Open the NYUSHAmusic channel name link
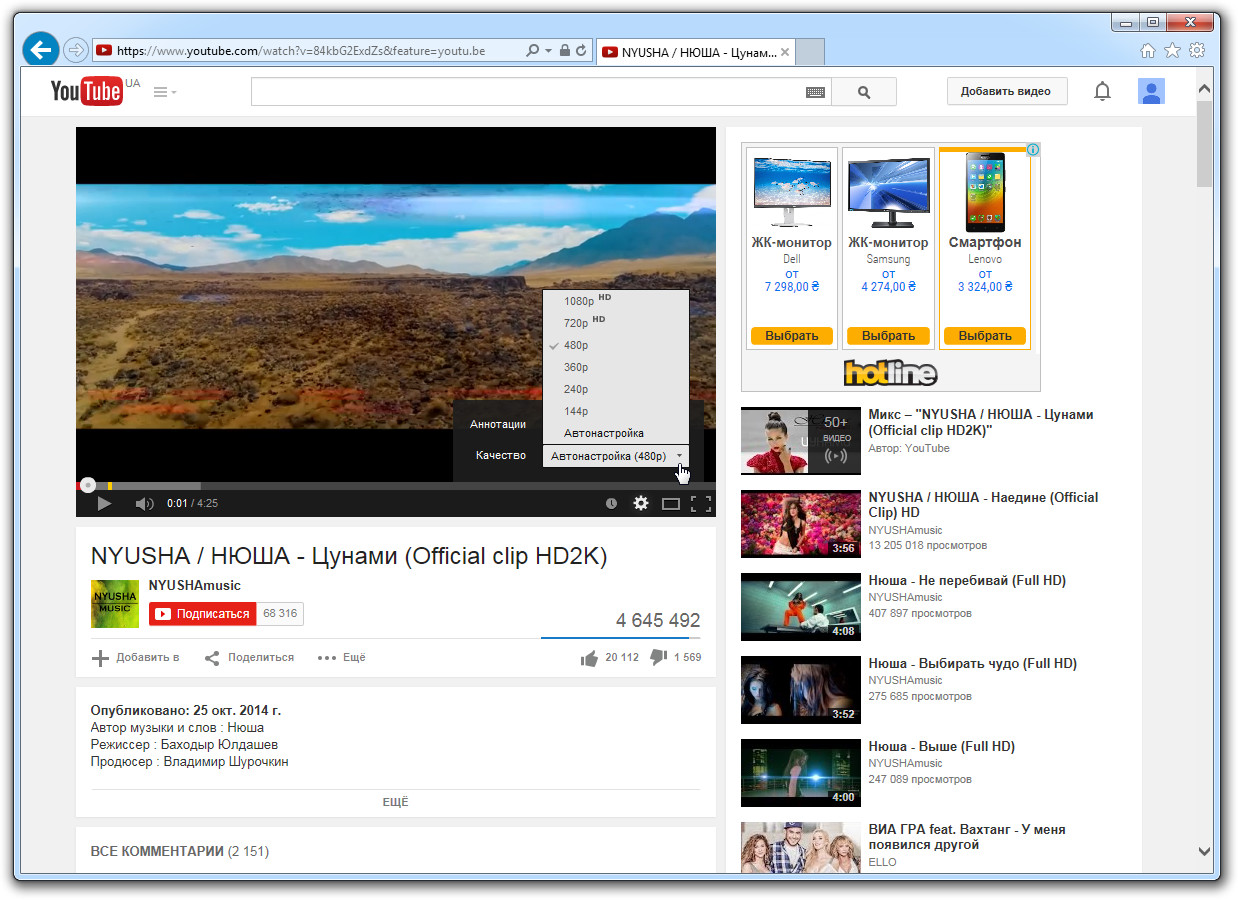The image size is (1238, 900). [195, 585]
